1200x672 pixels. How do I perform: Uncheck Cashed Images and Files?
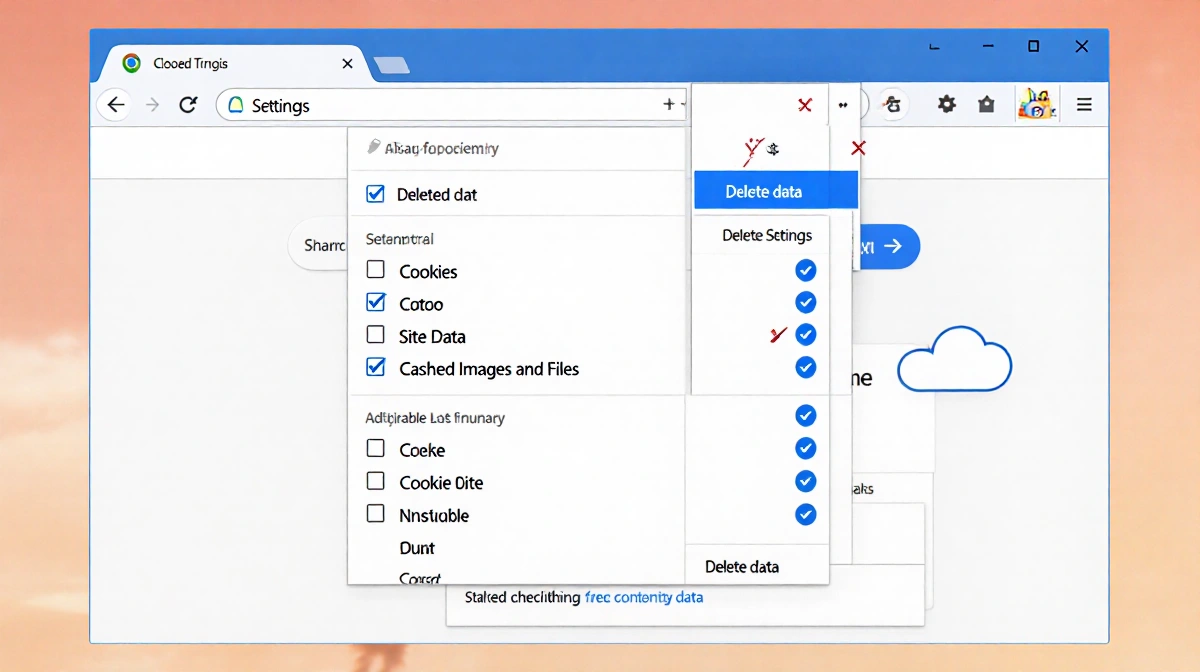click(377, 368)
